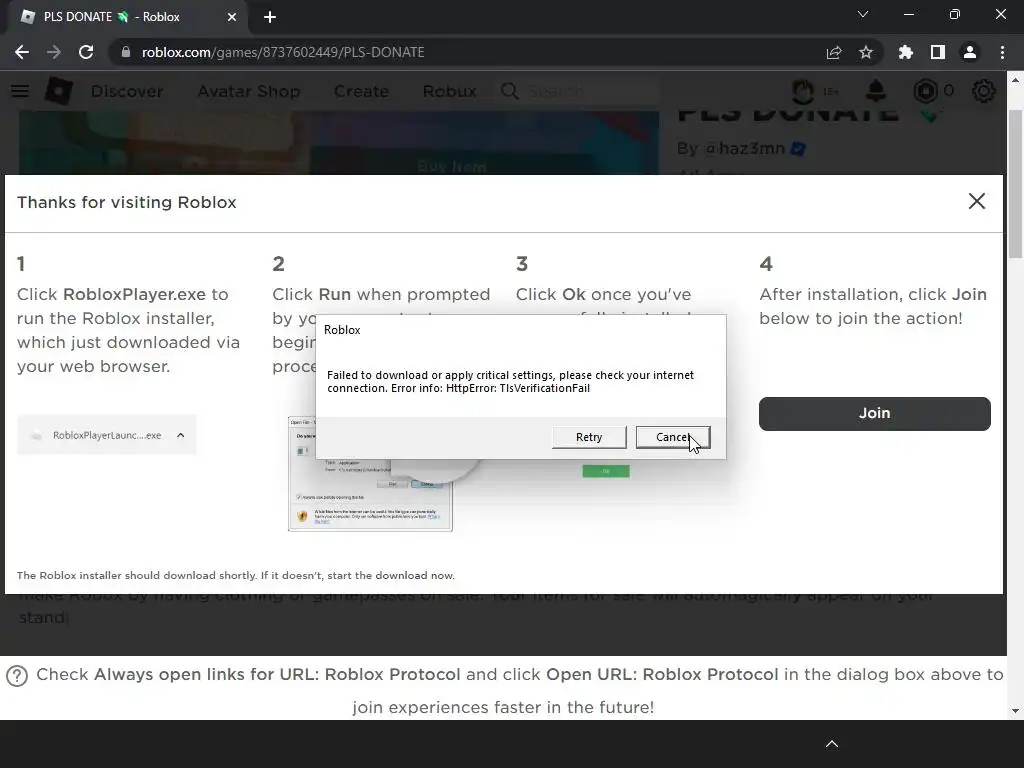Expand the RobloxPlayerLauncher.exe download chevron
The width and height of the screenshot is (1024, 768).
[181, 435]
